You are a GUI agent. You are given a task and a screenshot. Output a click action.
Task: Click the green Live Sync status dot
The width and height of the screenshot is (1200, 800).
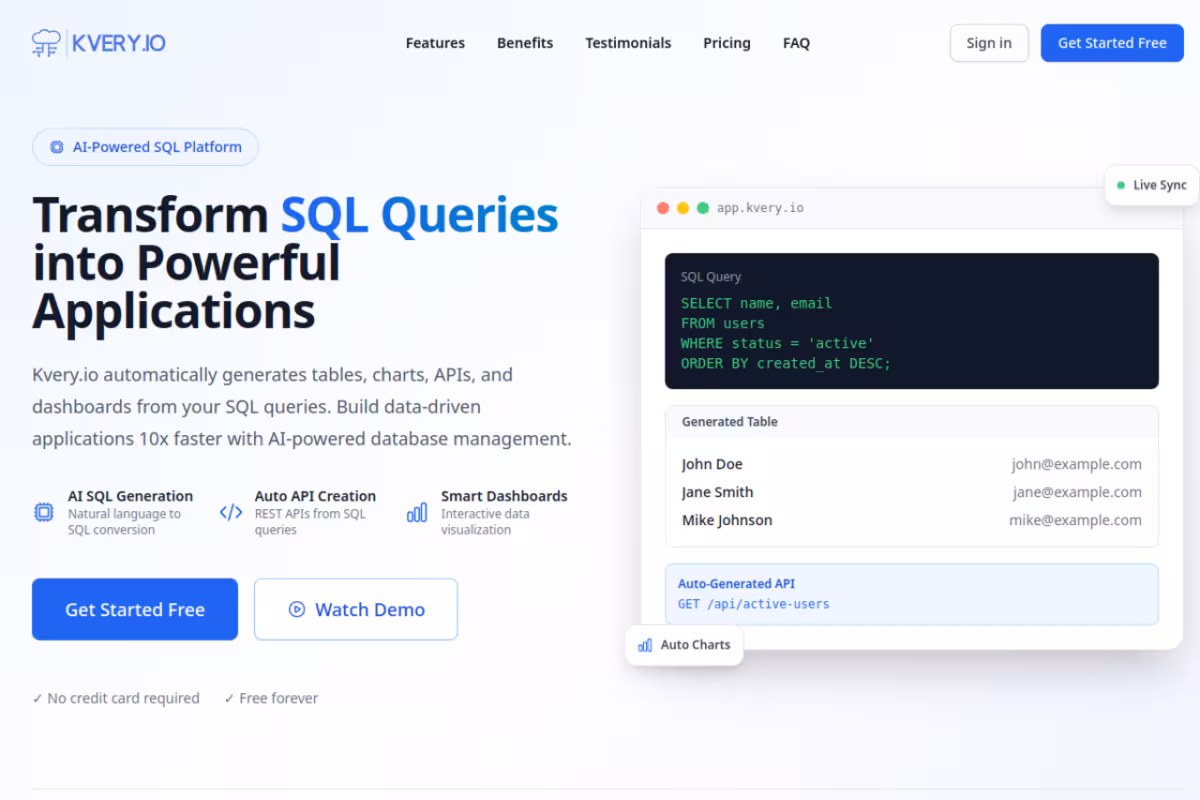click(x=1122, y=185)
